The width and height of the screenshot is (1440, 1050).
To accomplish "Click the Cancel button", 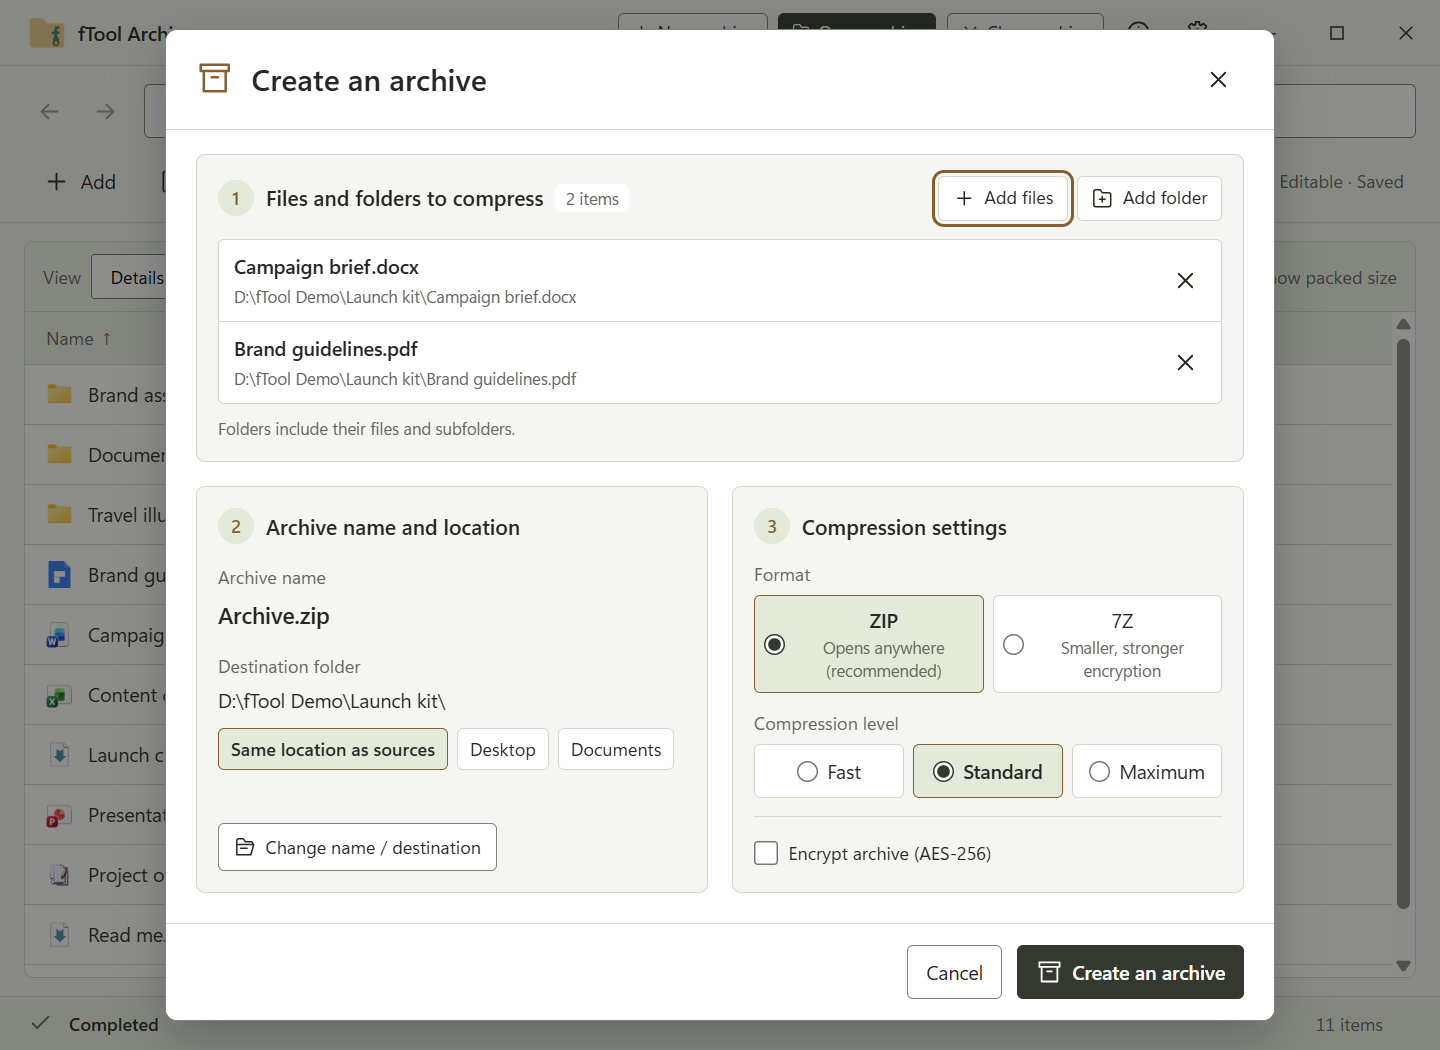I will point(954,972).
